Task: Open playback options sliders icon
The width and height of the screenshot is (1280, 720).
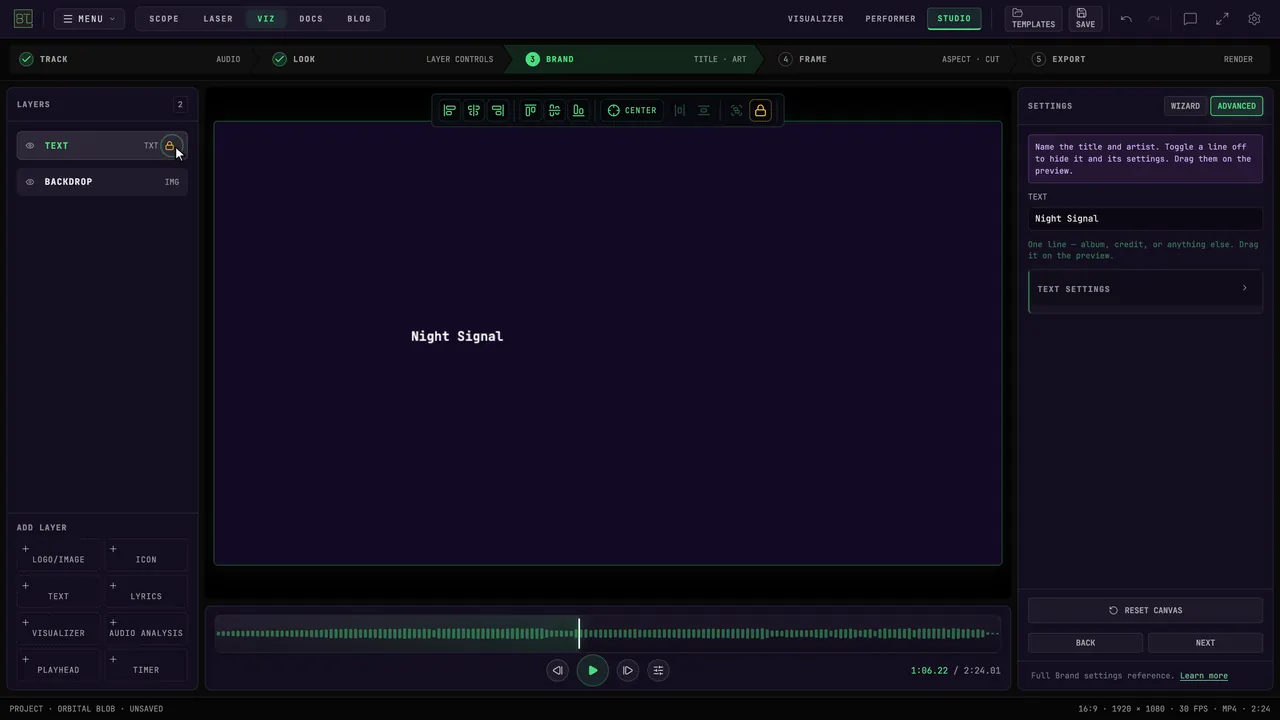Action: coord(658,670)
